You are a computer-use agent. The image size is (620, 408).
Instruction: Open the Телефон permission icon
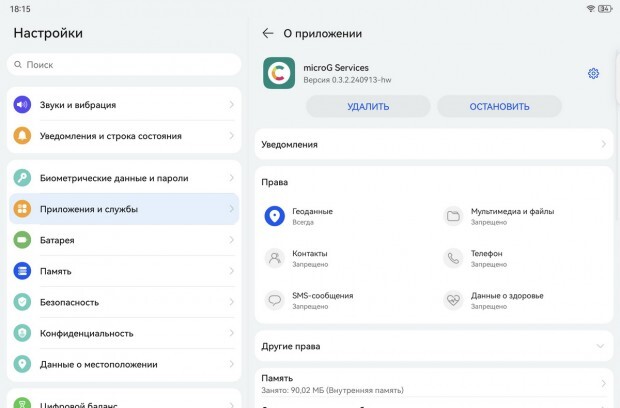pyautogui.click(x=453, y=258)
